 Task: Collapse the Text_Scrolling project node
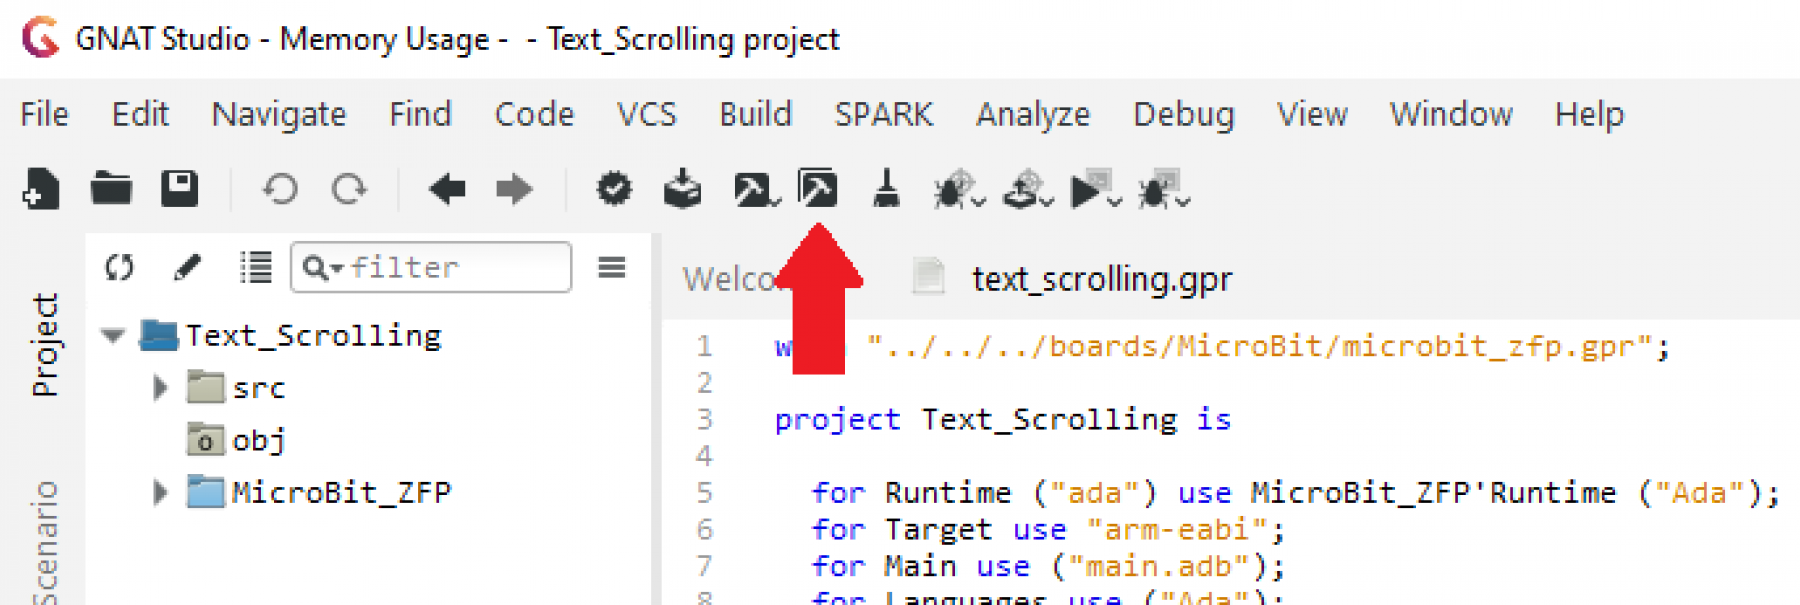pyautogui.click(x=113, y=336)
